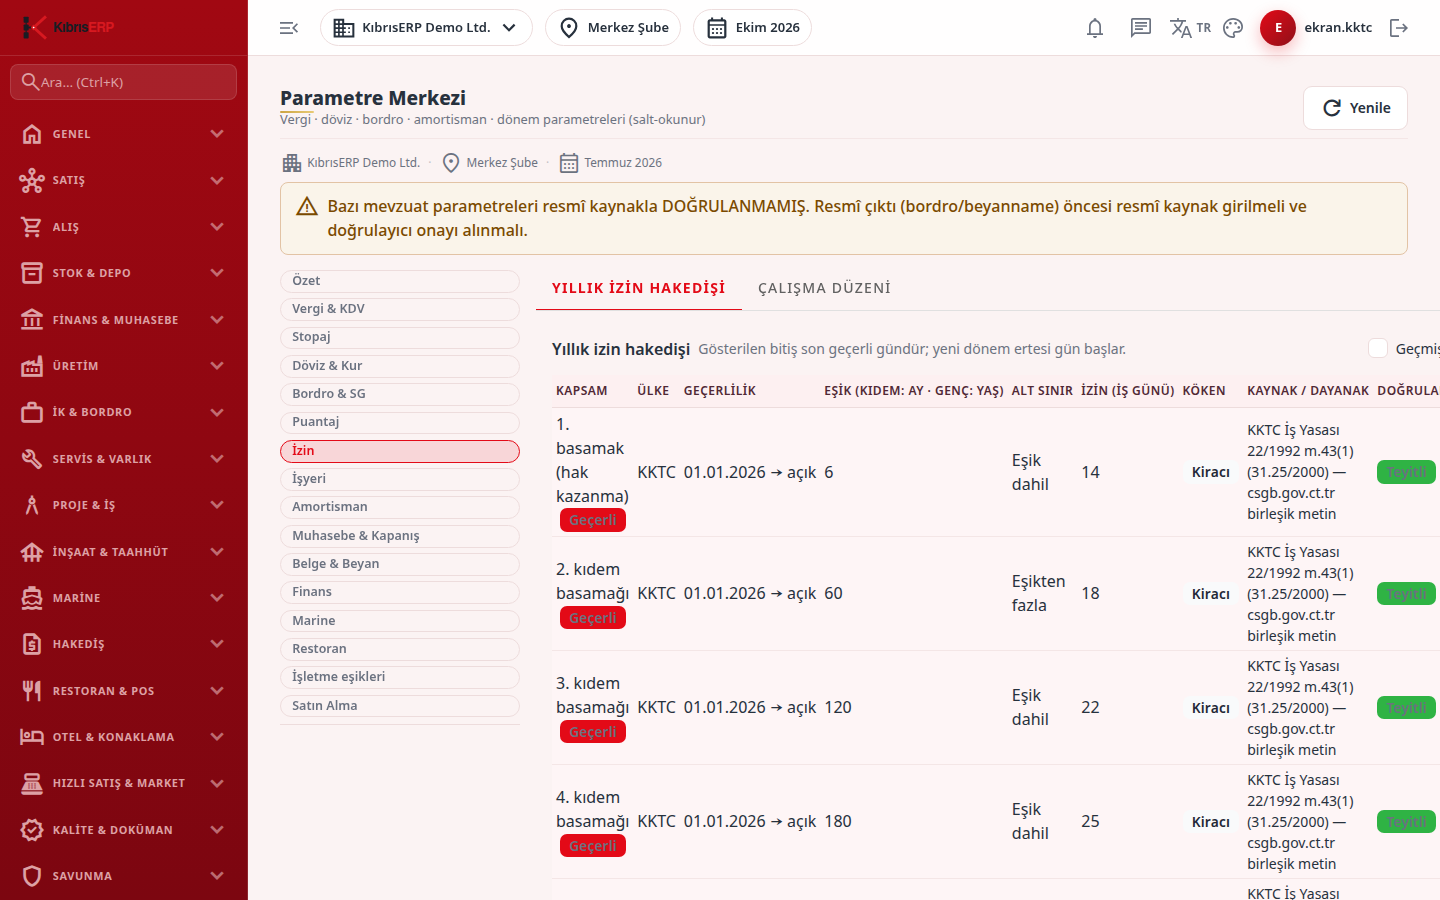
Task: Open the Döviz & Kur section
Action: [400, 366]
